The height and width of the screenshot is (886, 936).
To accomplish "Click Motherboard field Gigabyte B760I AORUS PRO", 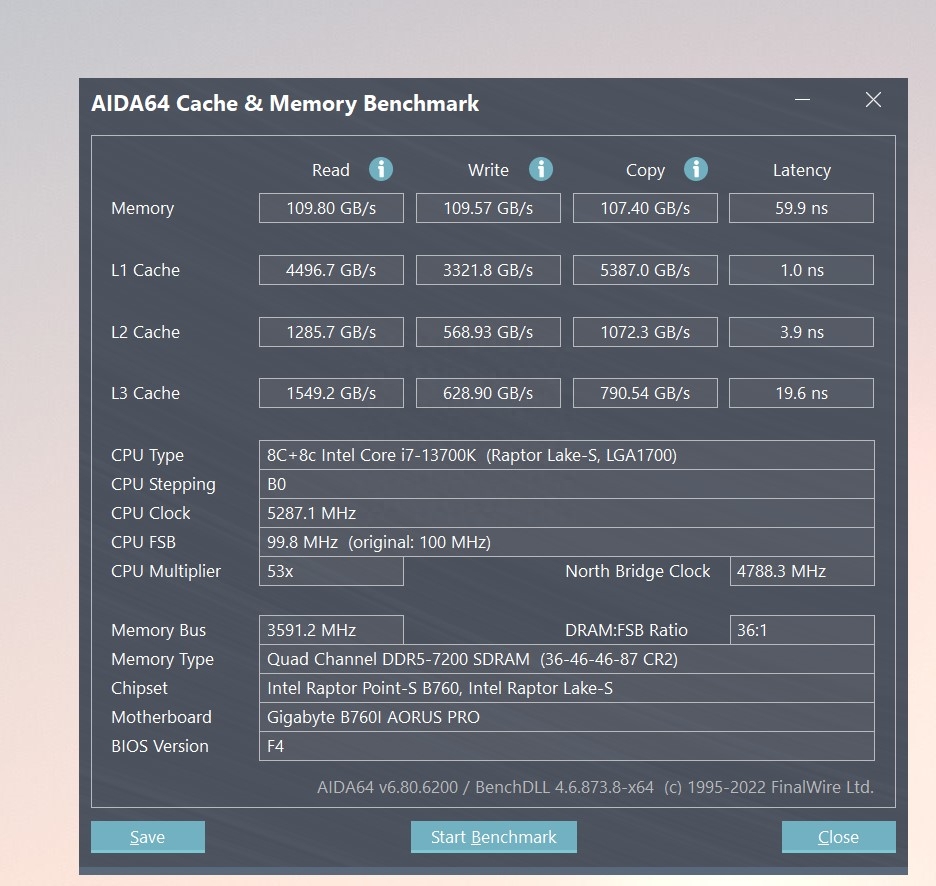I will coord(566,717).
